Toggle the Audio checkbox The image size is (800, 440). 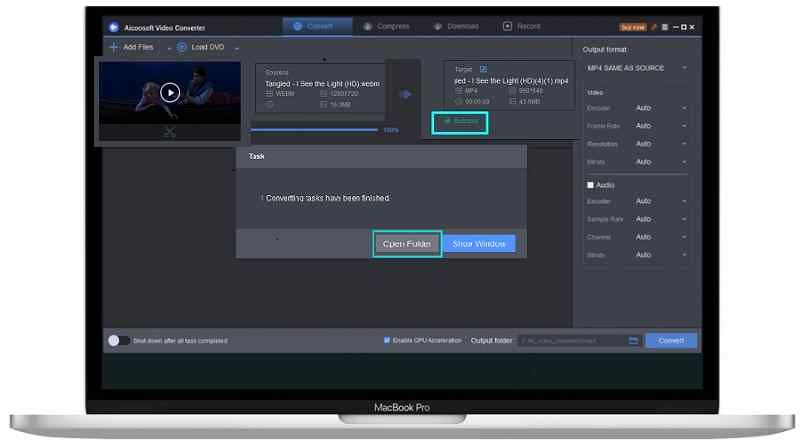click(590, 185)
